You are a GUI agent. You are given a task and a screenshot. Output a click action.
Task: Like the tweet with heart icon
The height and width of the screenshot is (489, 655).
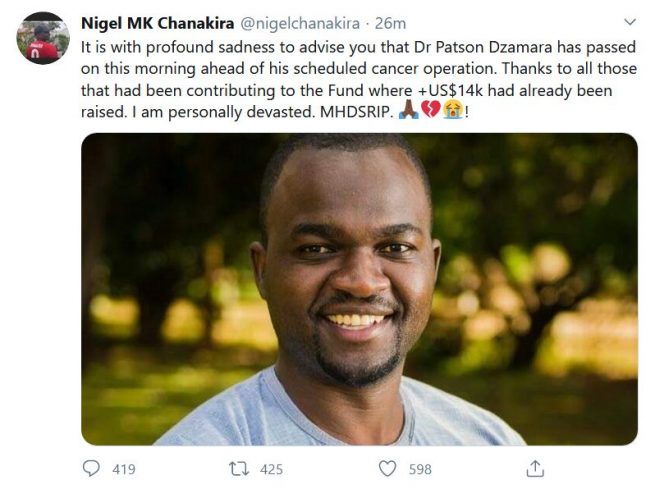click(388, 468)
